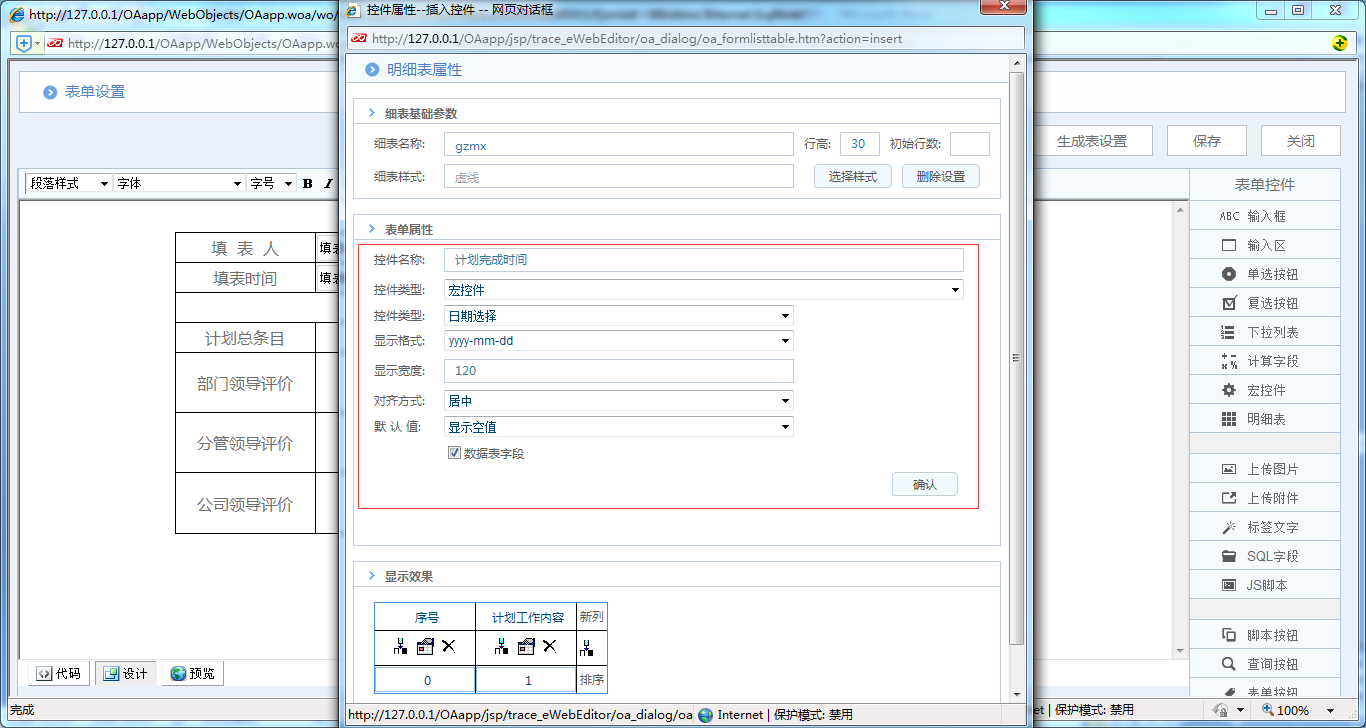Image resolution: width=1366 pixels, height=728 pixels.
Task: Switch to the 代码 tab
Action: (57, 673)
